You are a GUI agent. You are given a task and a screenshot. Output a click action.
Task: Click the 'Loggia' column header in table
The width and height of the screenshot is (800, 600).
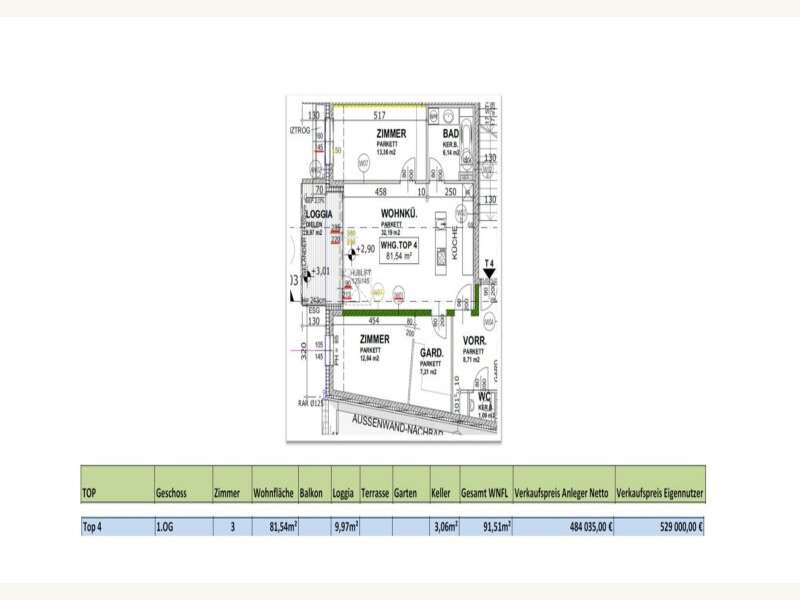click(x=345, y=484)
